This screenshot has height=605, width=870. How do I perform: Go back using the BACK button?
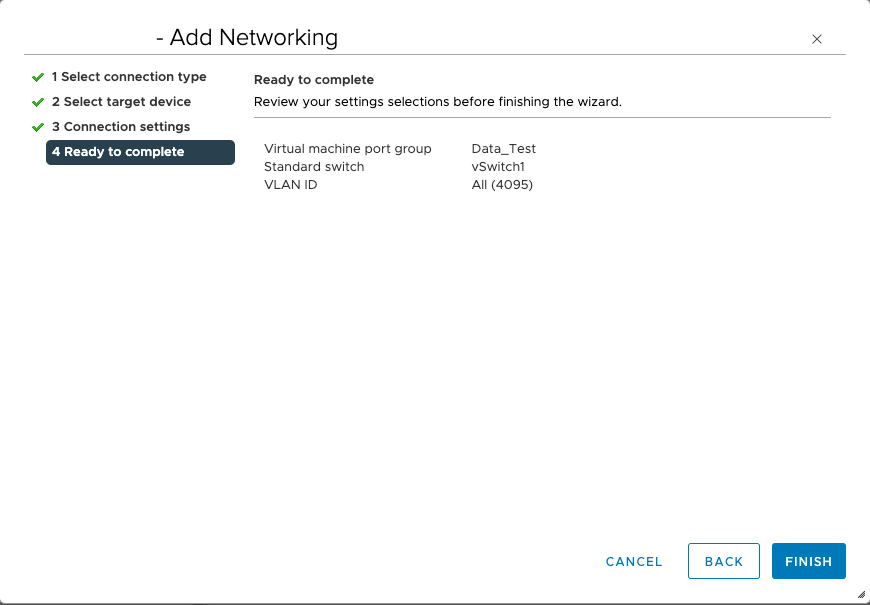pos(723,562)
